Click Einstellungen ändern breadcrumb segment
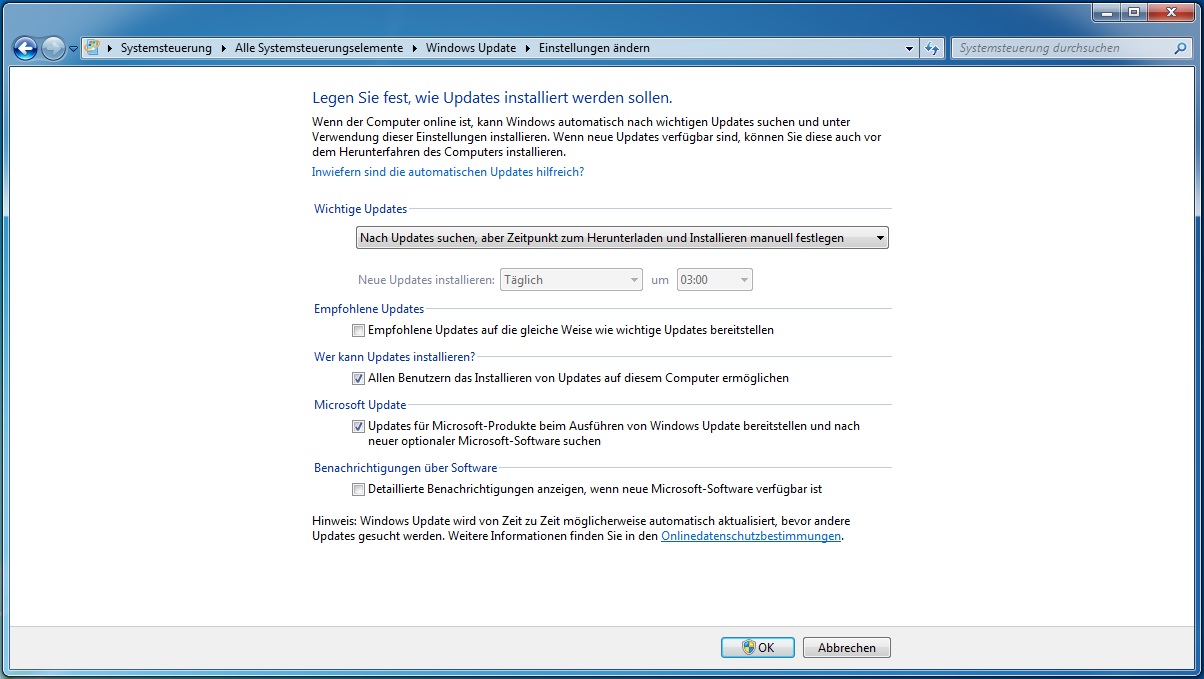The height and width of the screenshot is (679, 1204). (x=594, y=48)
